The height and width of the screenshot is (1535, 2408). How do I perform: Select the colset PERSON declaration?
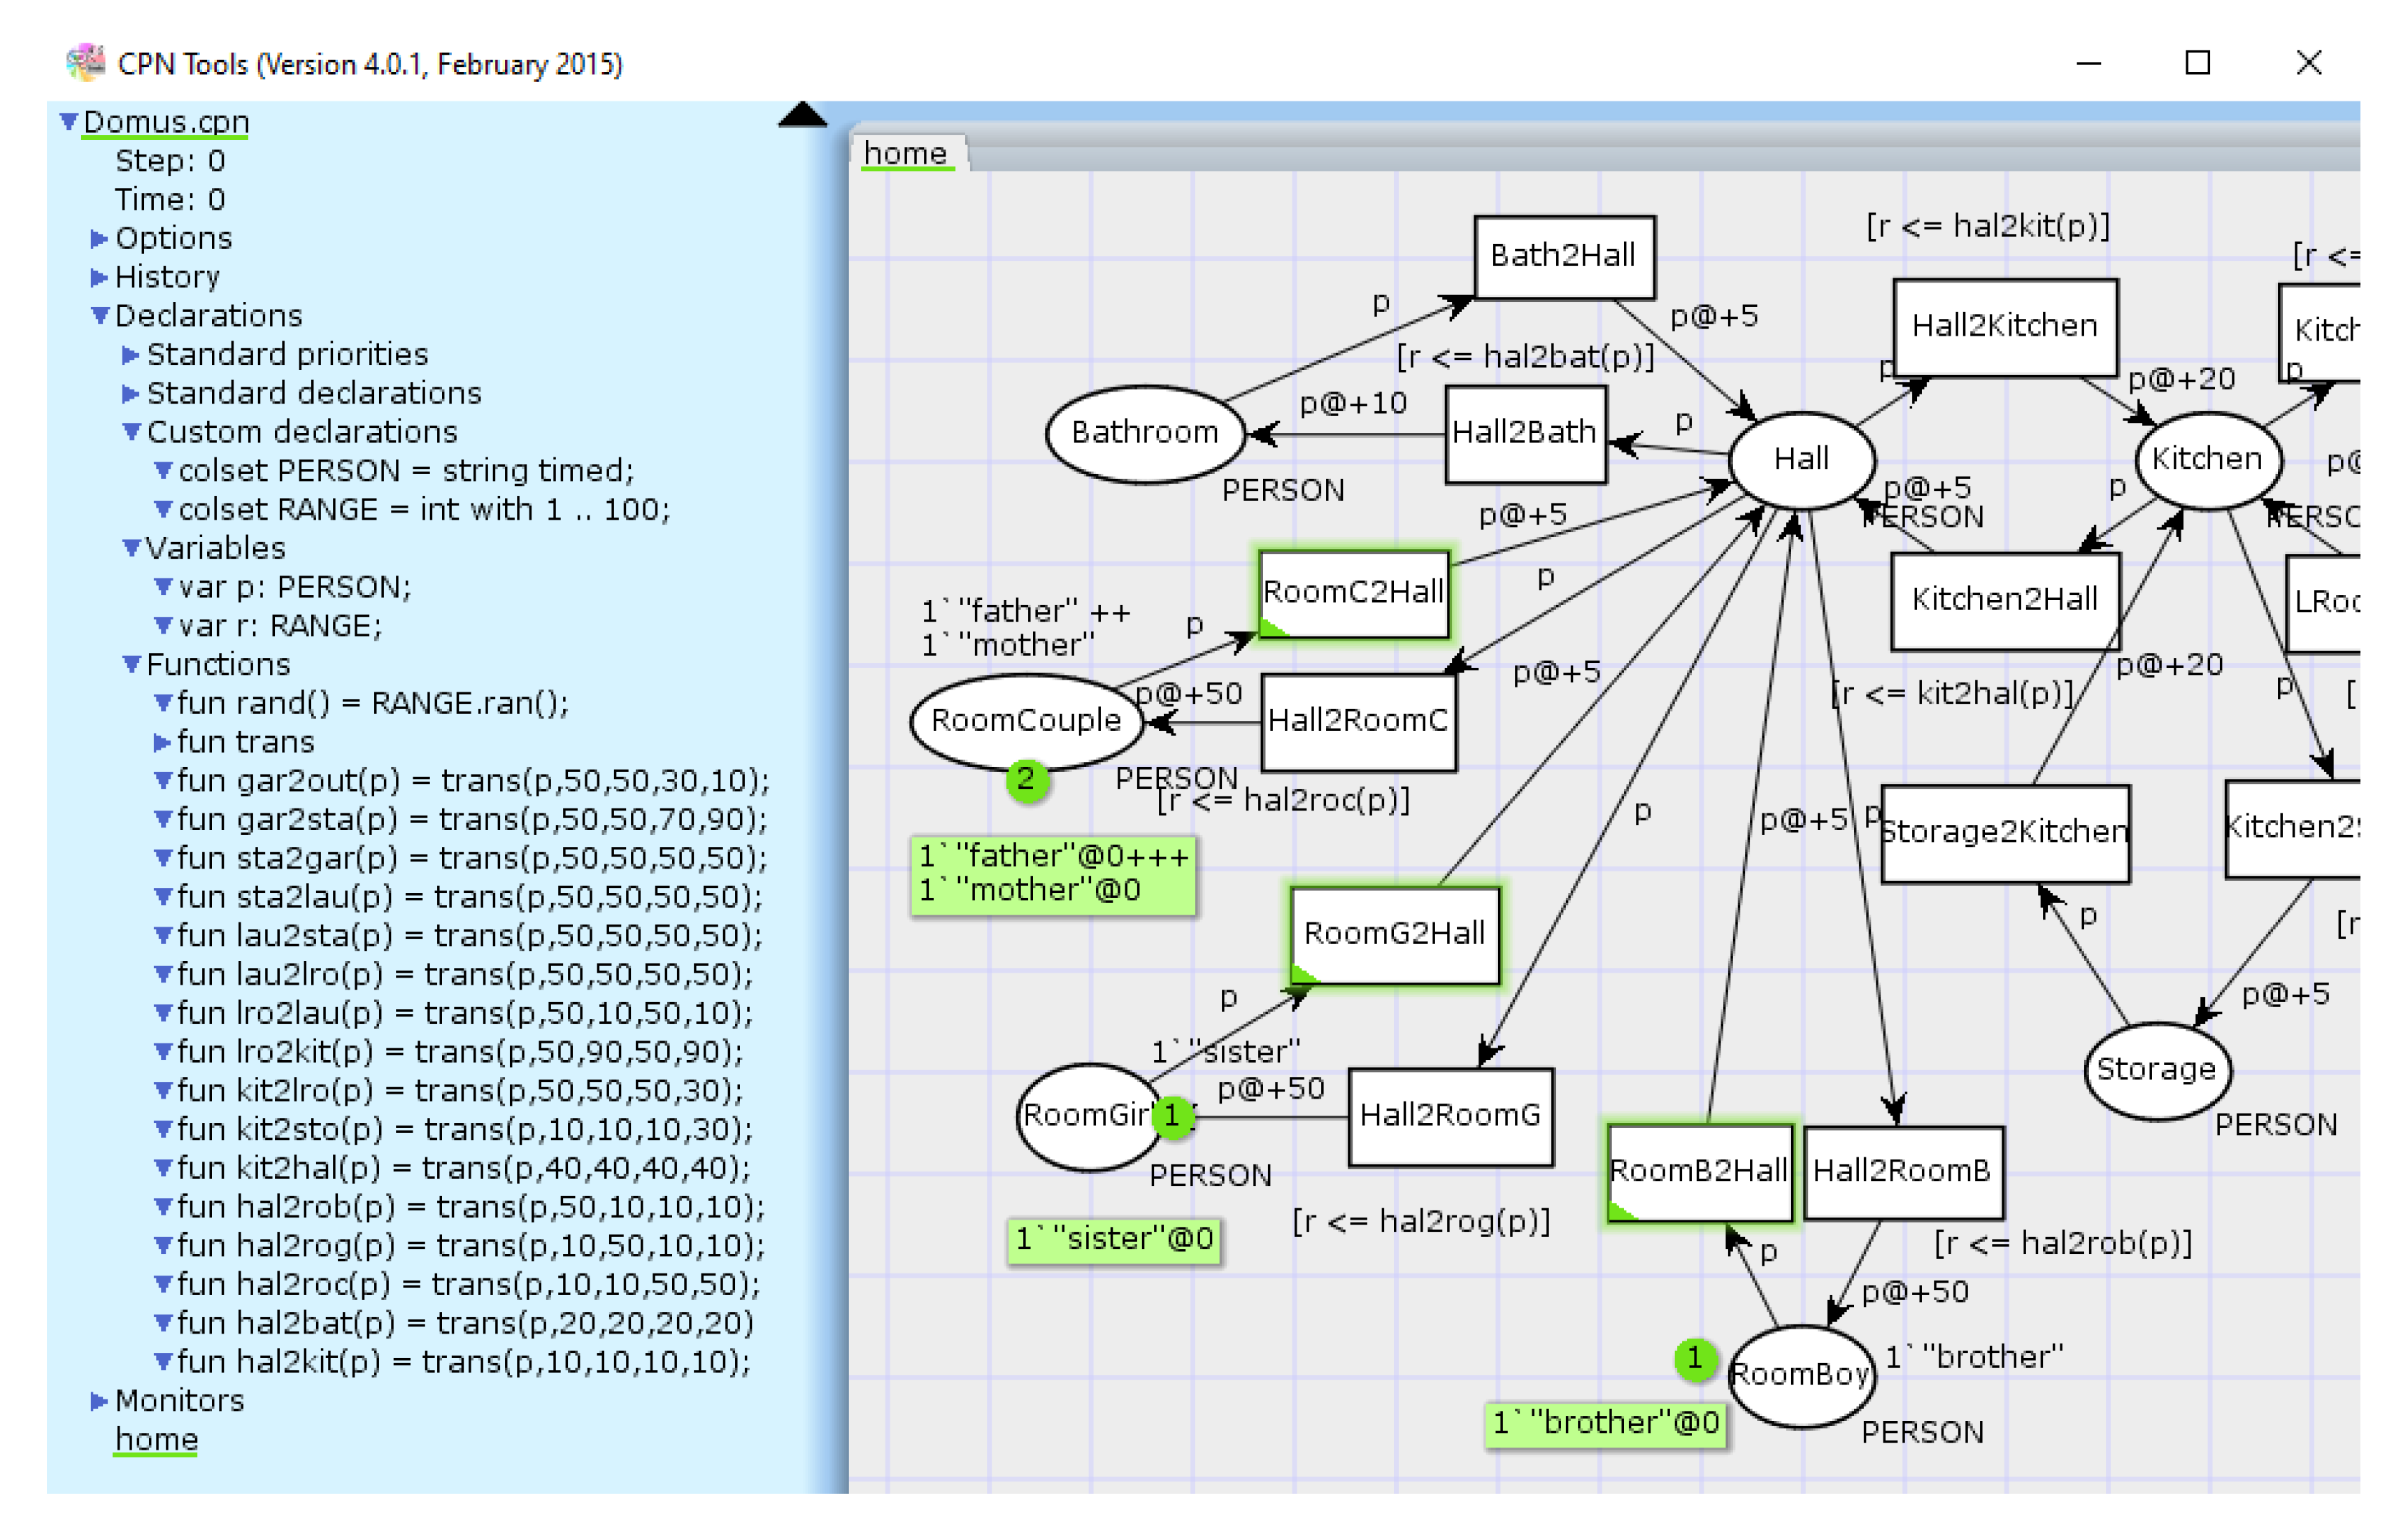pyautogui.click(x=405, y=471)
